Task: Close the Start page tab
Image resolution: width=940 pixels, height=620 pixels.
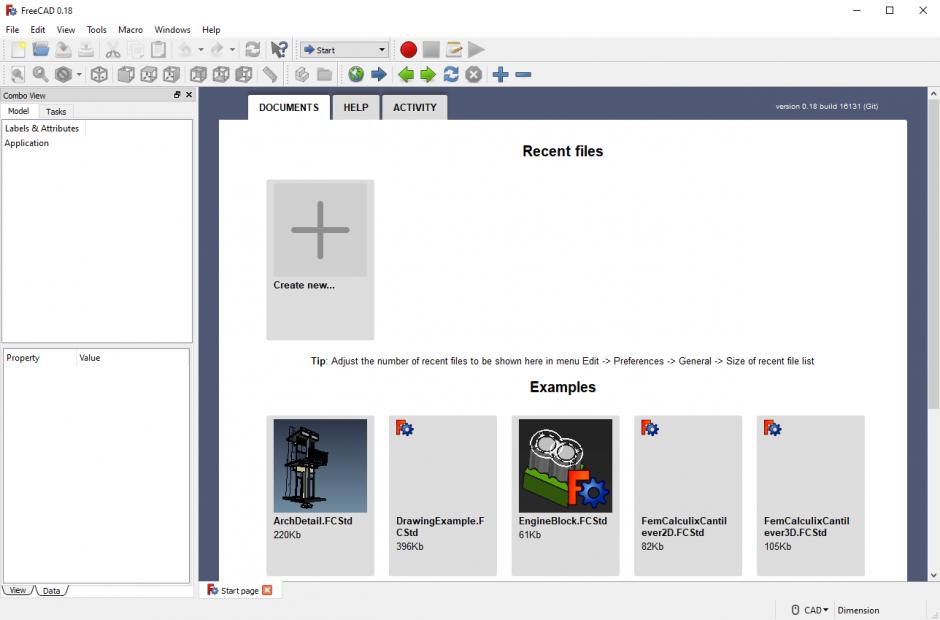Action: (x=267, y=590)
